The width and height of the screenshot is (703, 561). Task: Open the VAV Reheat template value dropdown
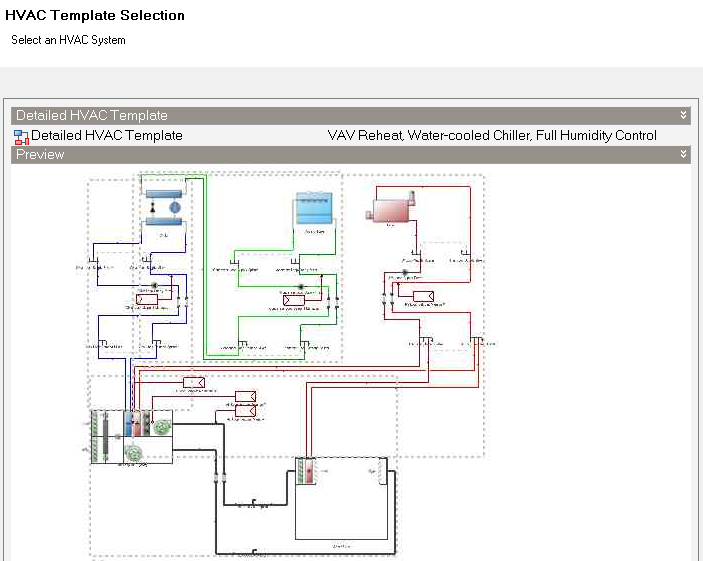pos(492,136)
